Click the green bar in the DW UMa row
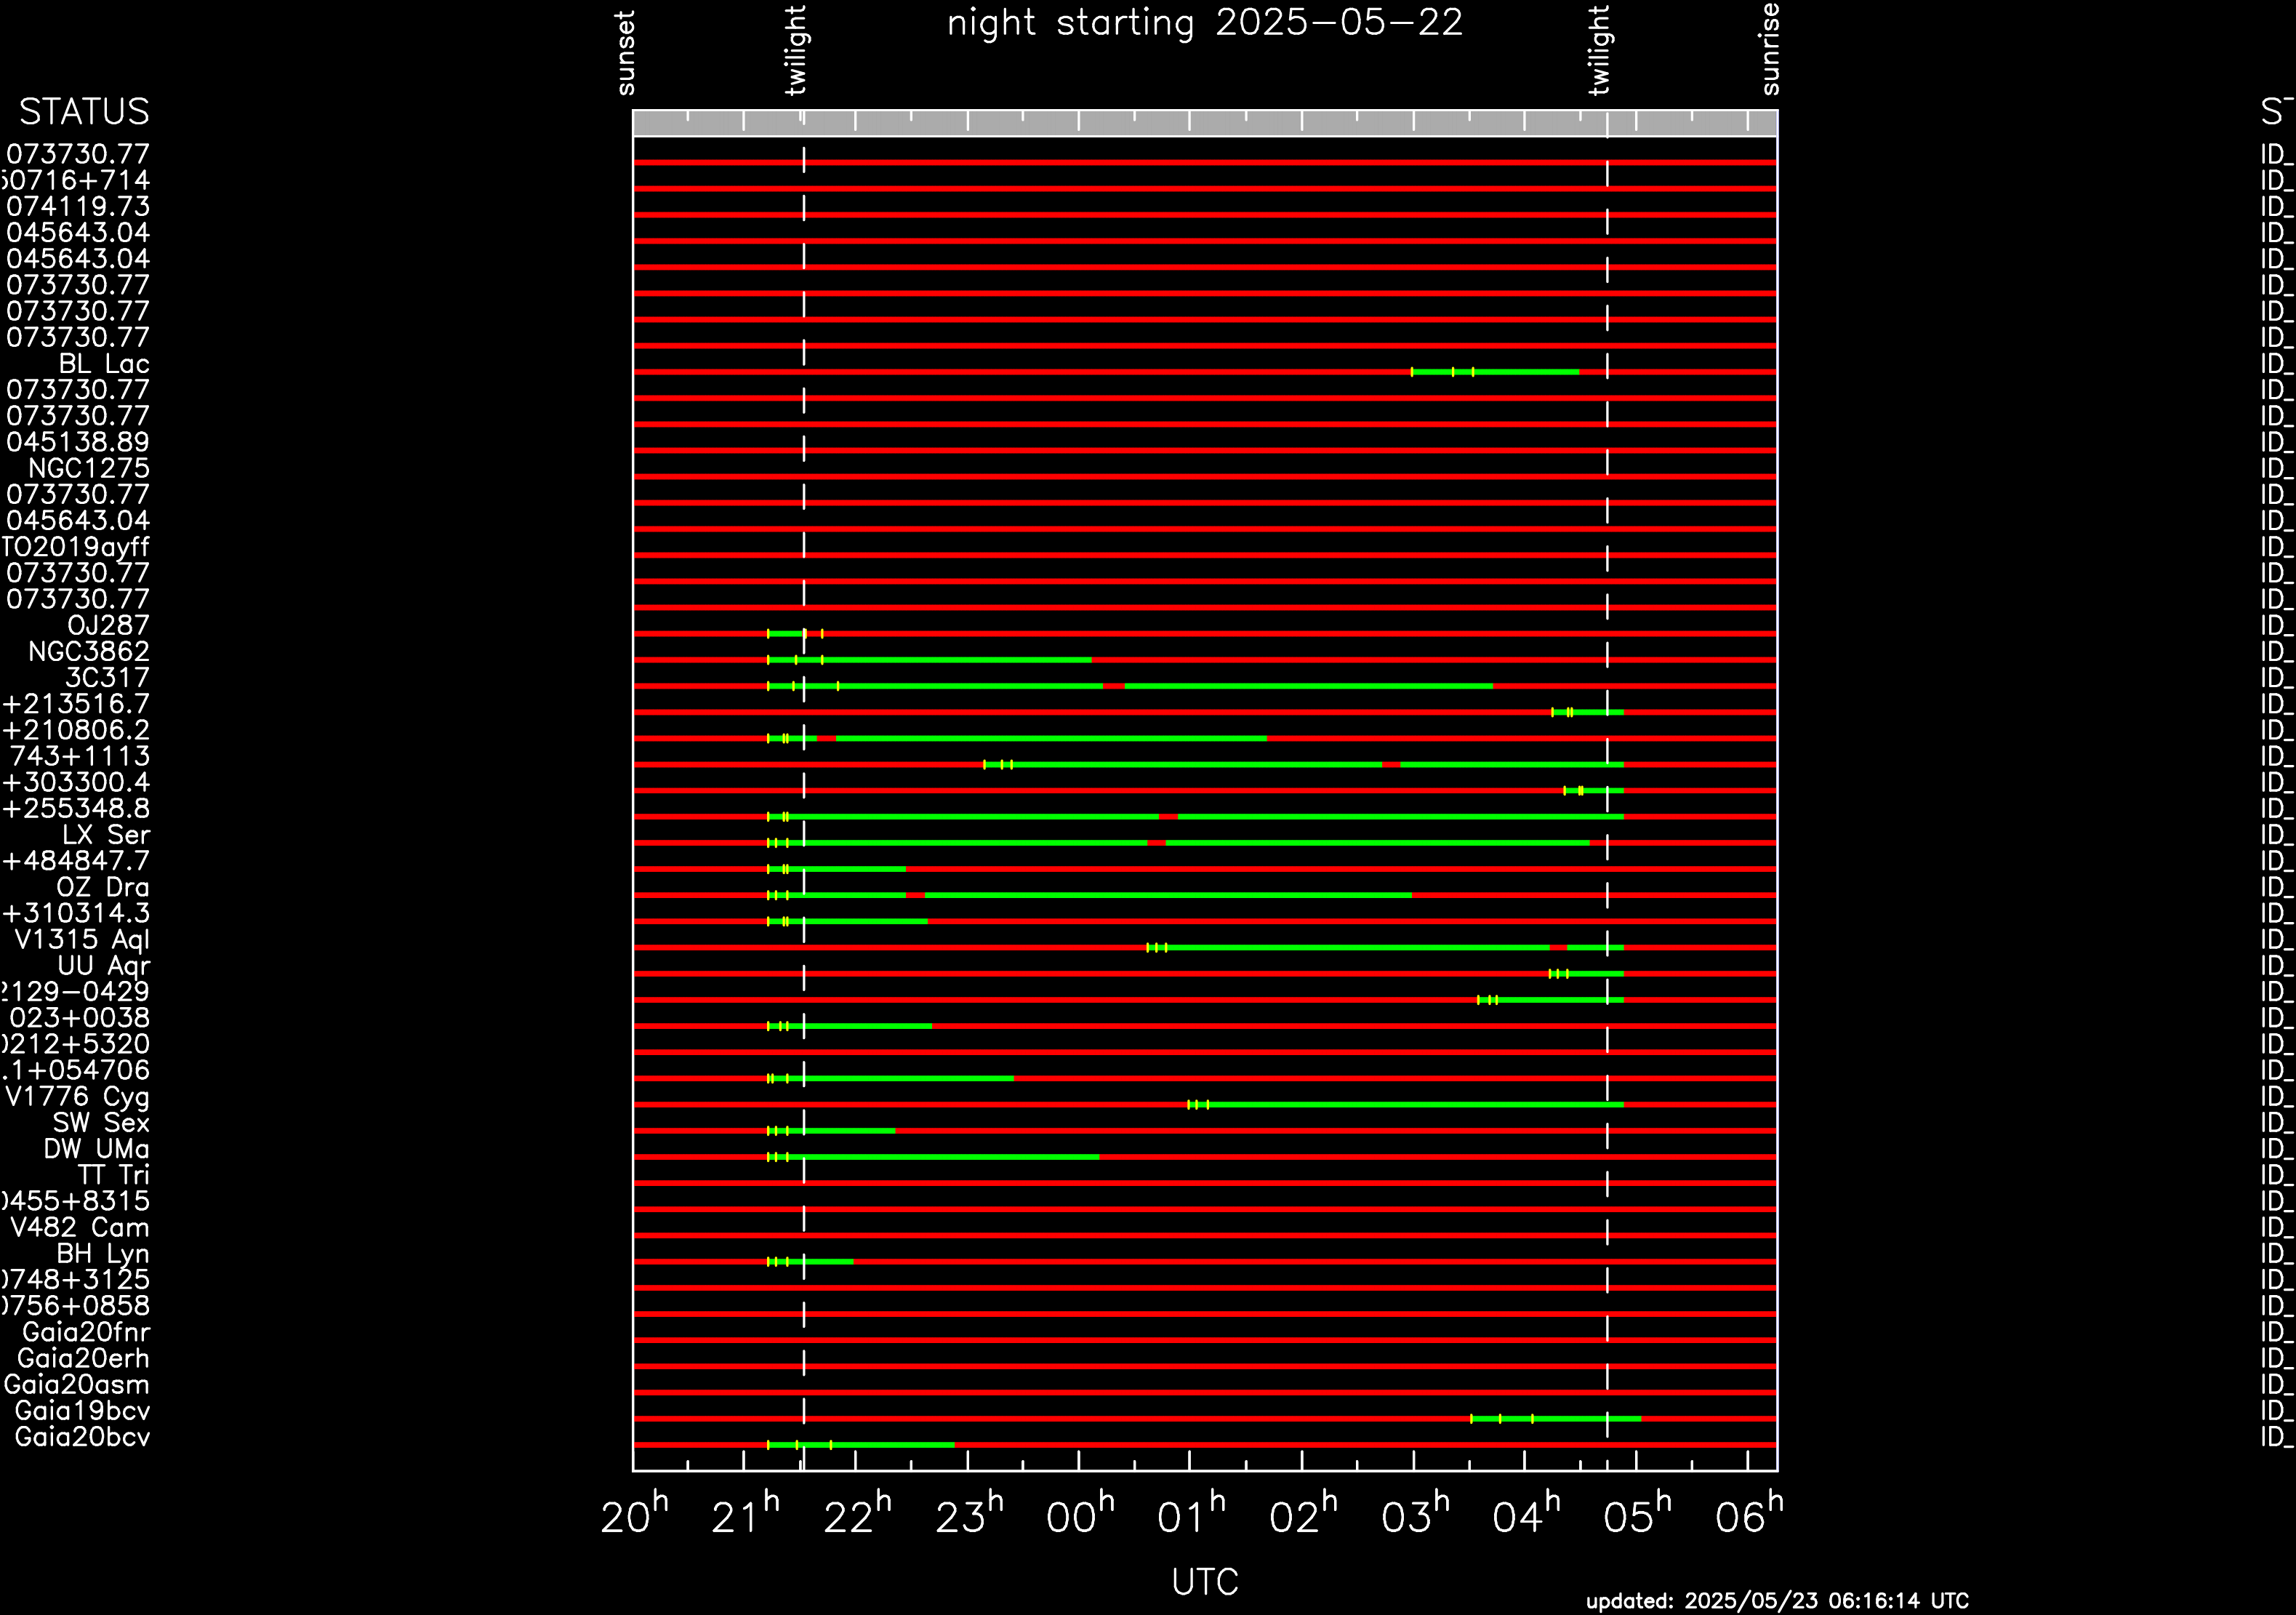Screen dimensions: 2296x1615 pyautogui.click(x=933, y=1157)
